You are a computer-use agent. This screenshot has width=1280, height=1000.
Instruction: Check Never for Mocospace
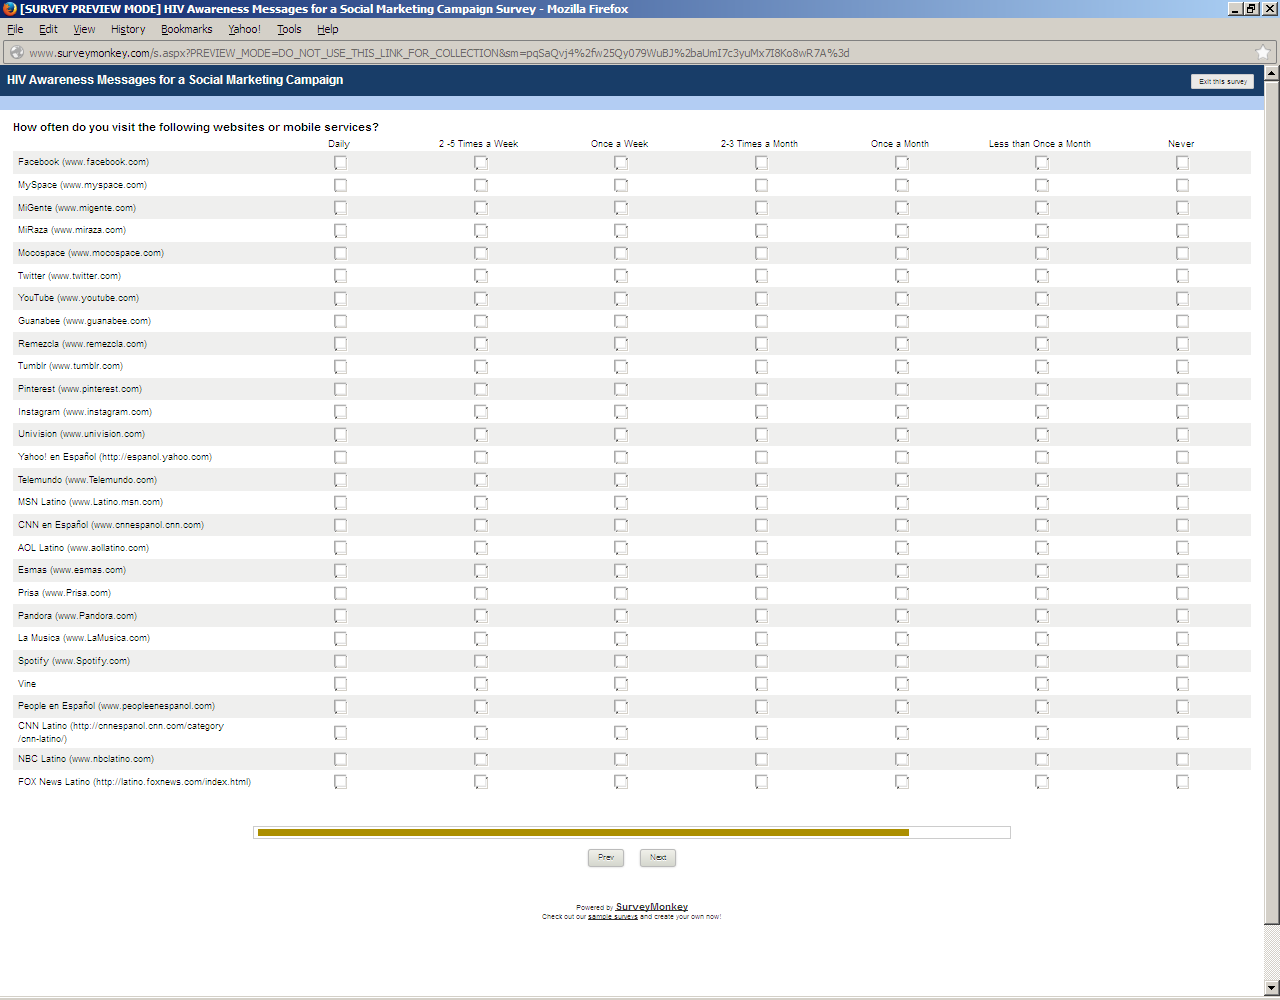[x=1182, y=253]
